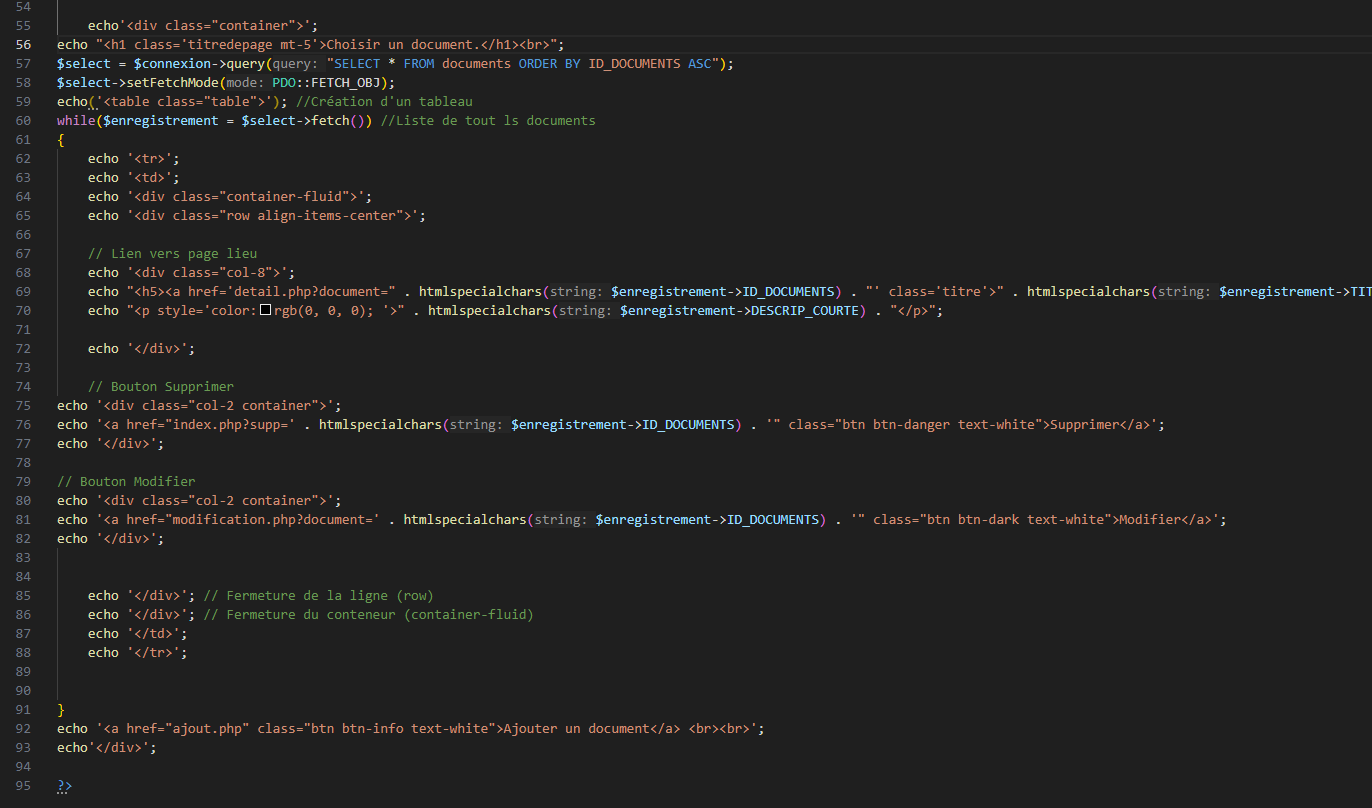
Task: Click the "detail.php?document=" href text
Action: 300,292
